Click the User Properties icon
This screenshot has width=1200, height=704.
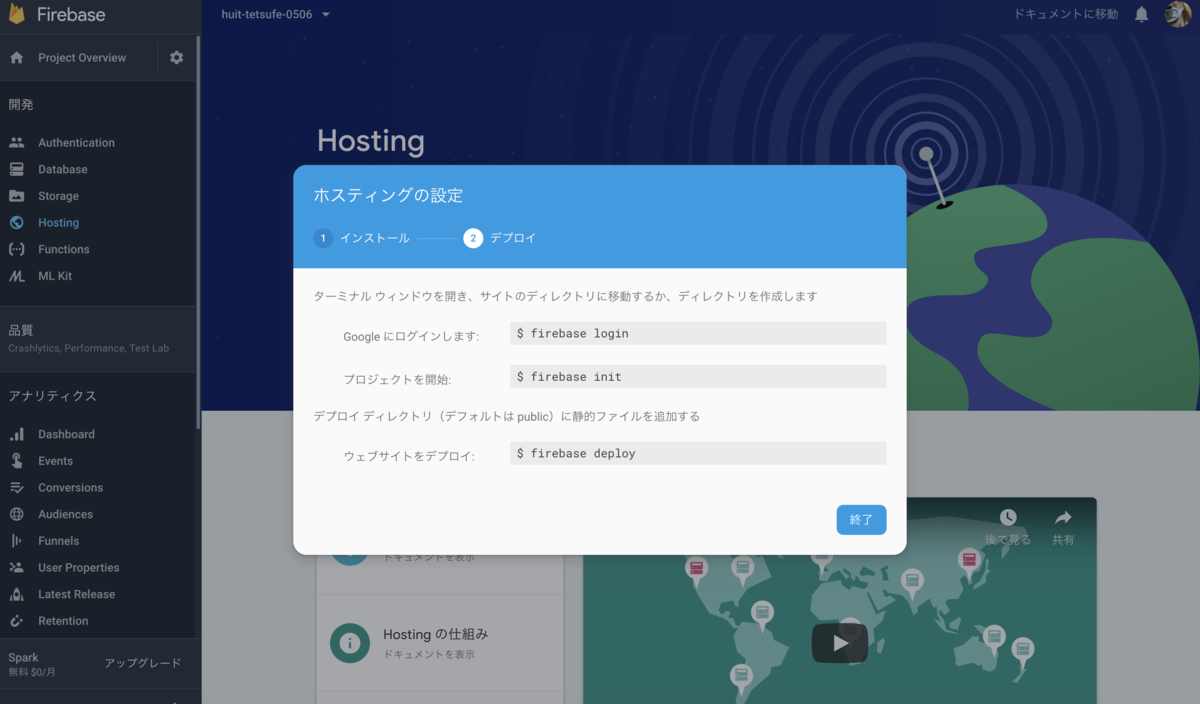coord(16,568)
